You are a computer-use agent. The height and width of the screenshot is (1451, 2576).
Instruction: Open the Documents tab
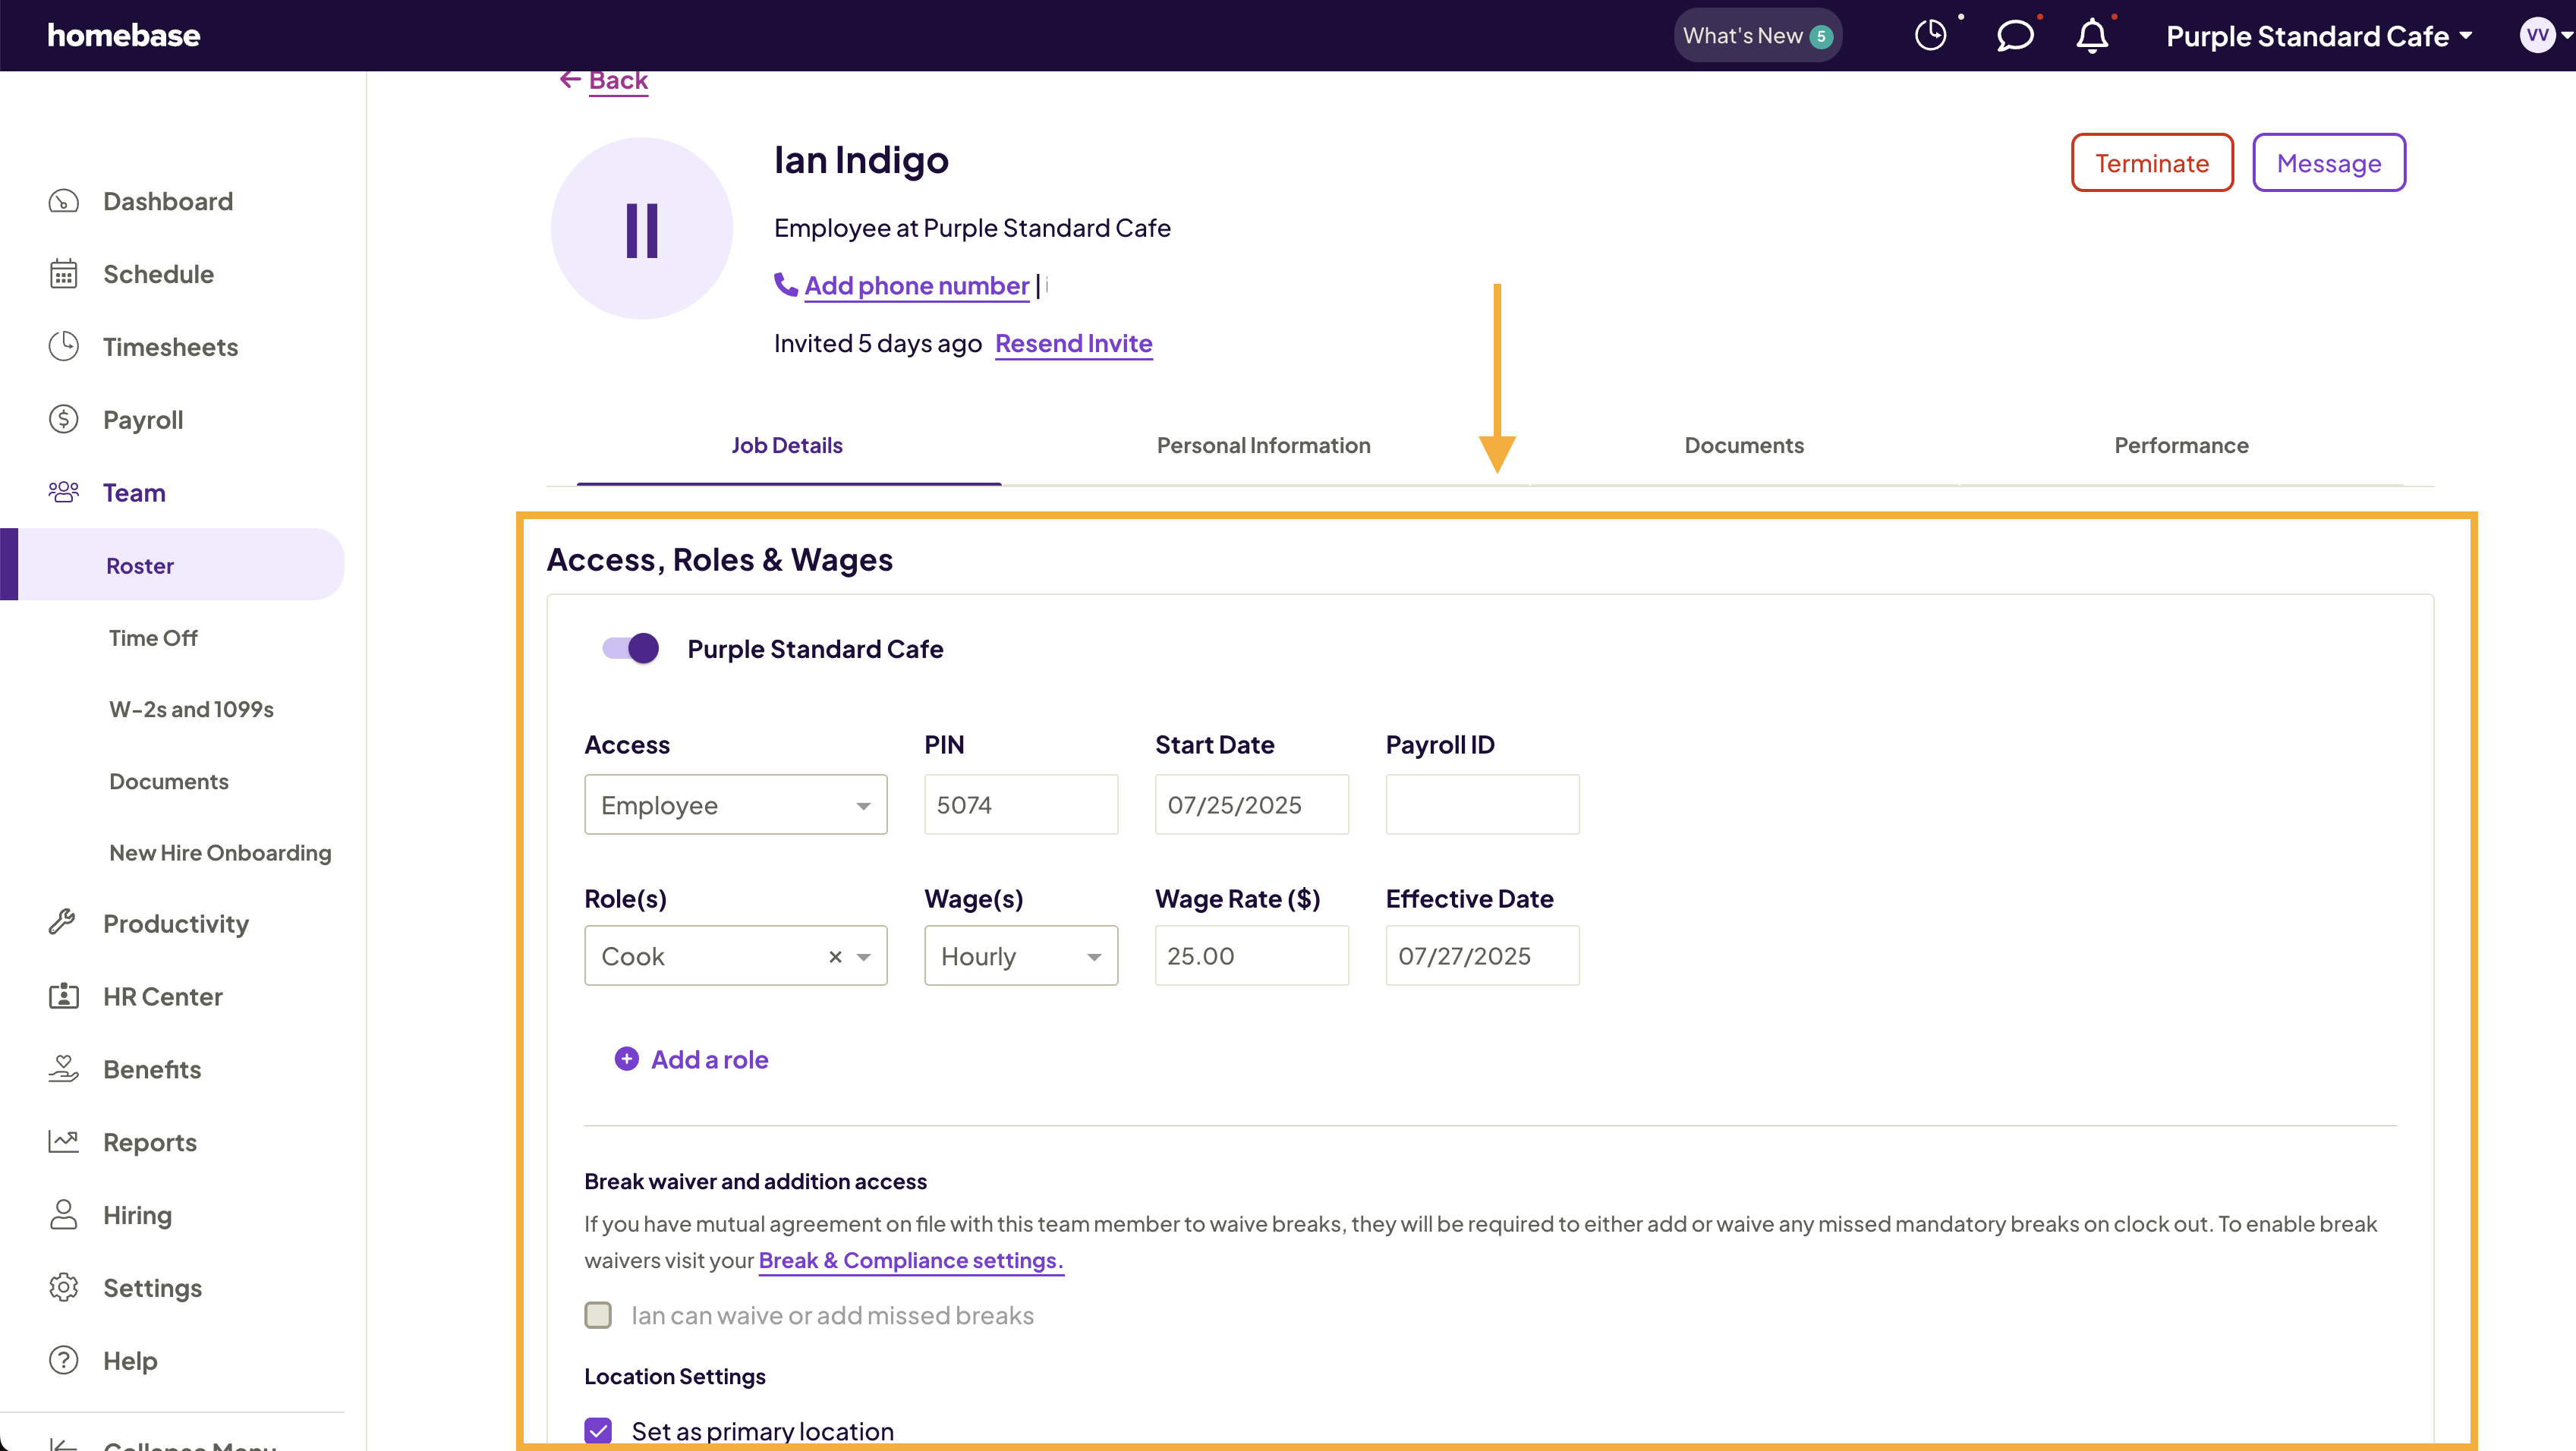point(1744,445)
